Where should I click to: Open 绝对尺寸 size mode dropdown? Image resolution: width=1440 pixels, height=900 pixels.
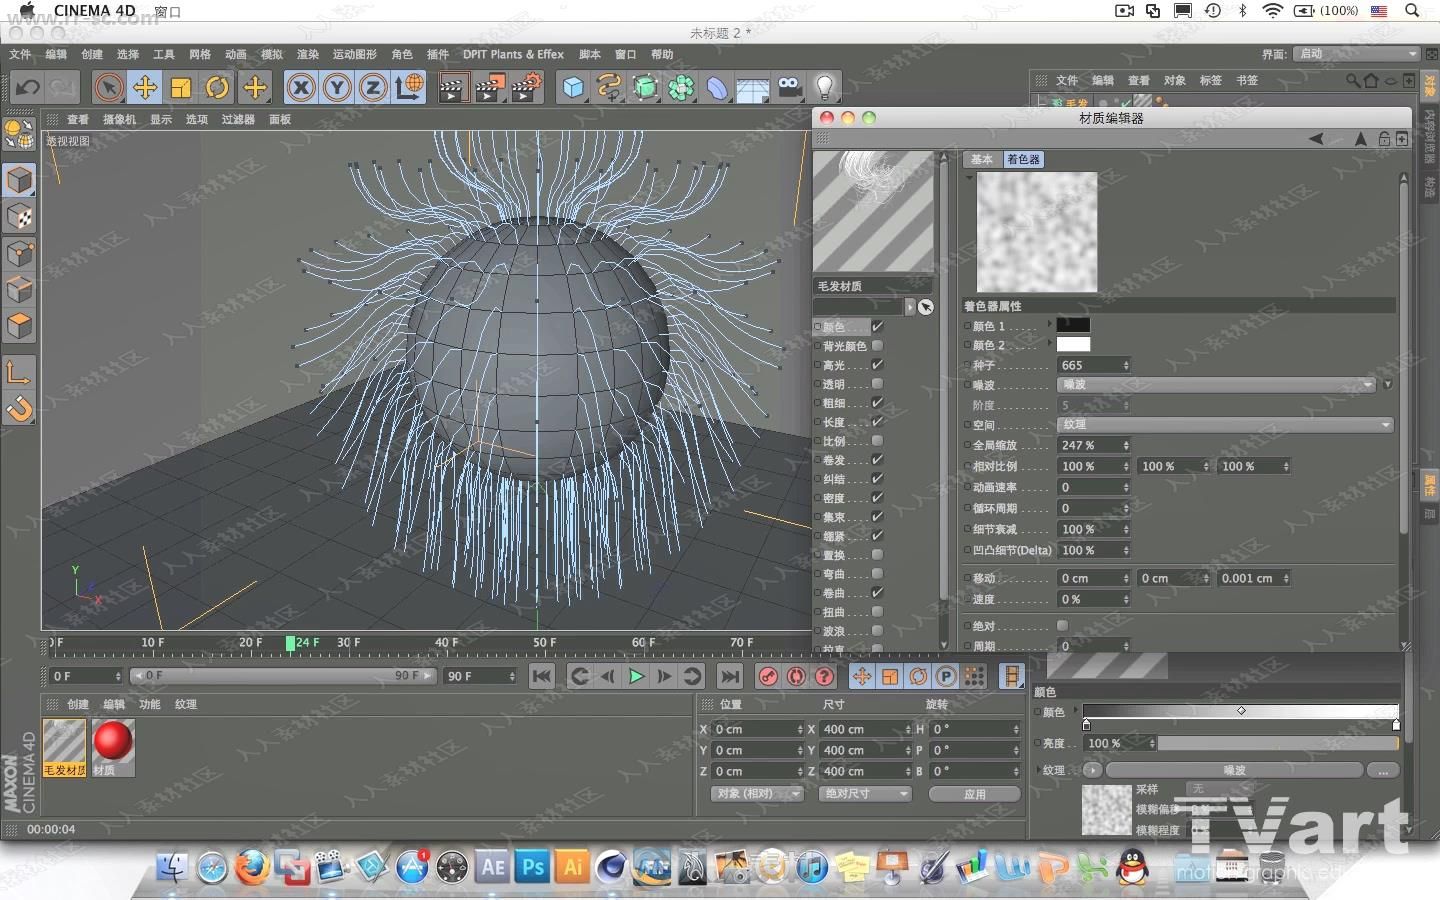[865, 794]
